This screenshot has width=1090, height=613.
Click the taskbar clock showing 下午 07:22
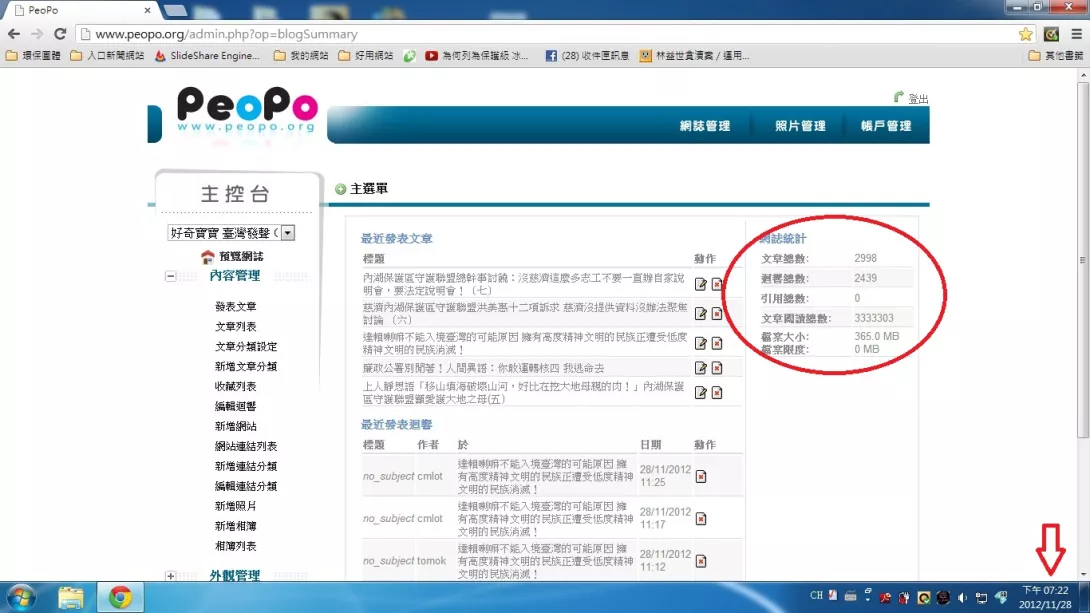[x=1045, y=598]
